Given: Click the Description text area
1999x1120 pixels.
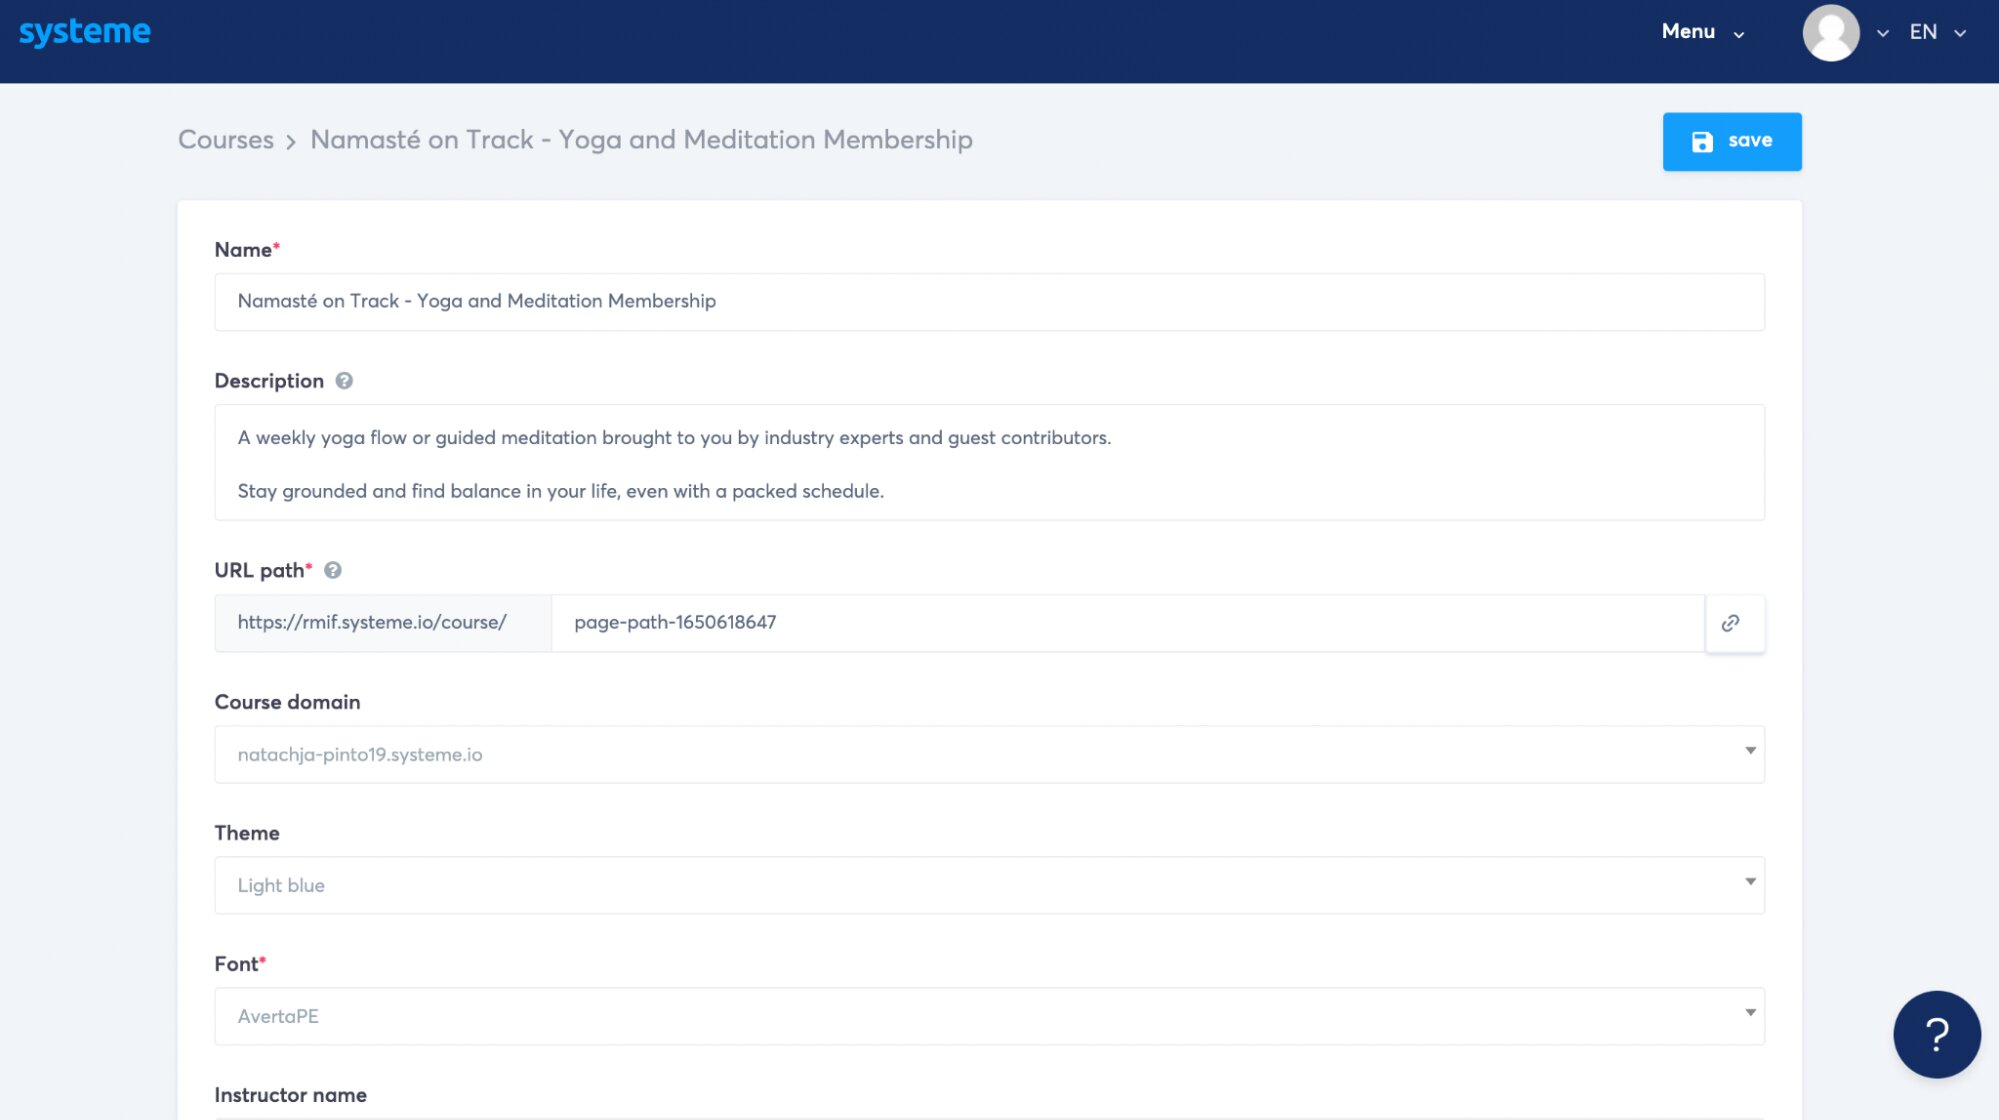Looking at the screenshot, I should [x=988, y=463].
